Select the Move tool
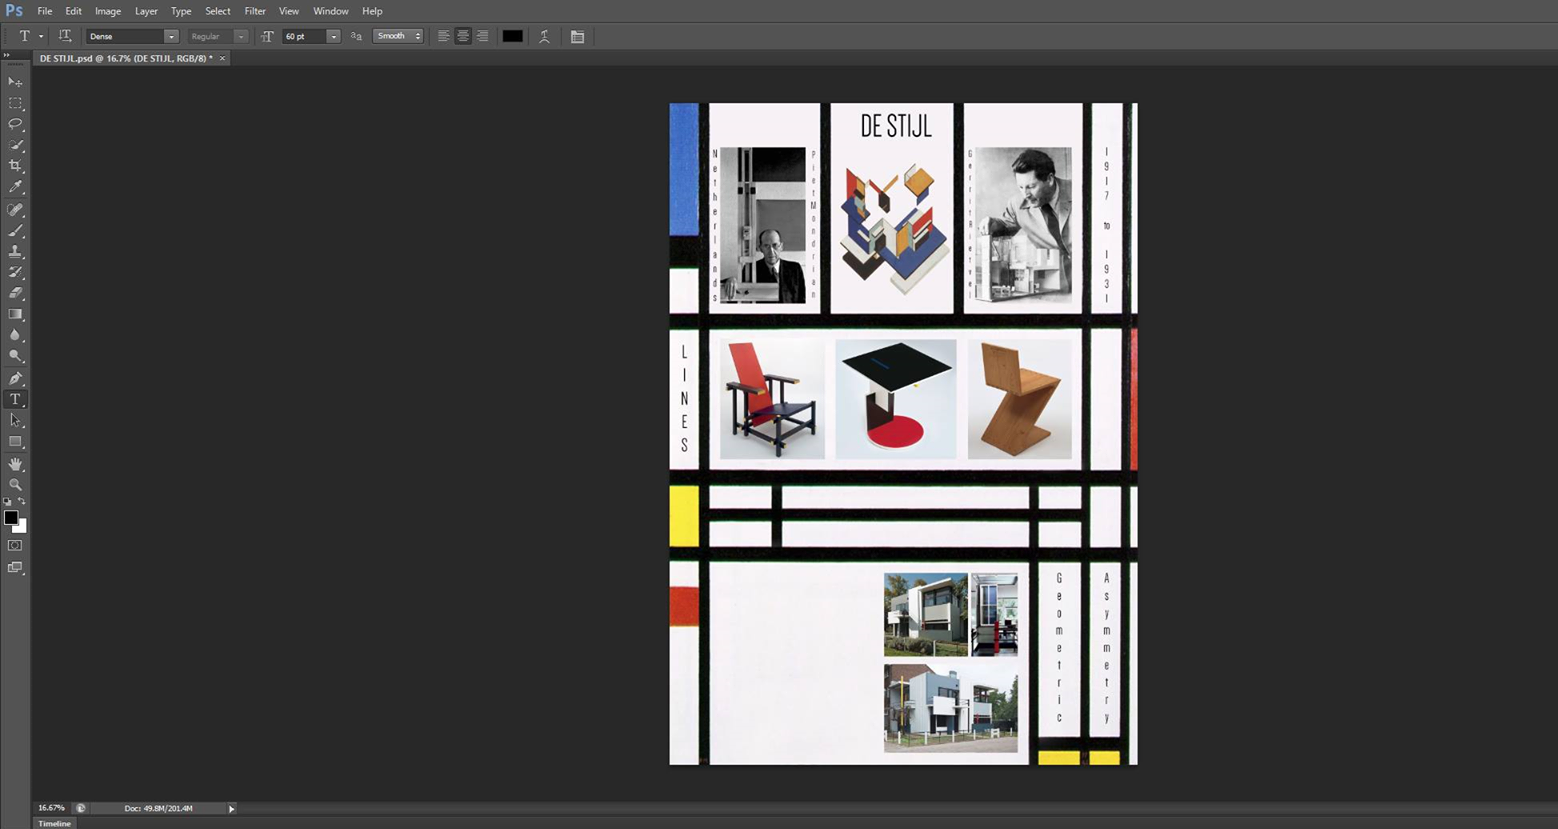 [15, 81]
